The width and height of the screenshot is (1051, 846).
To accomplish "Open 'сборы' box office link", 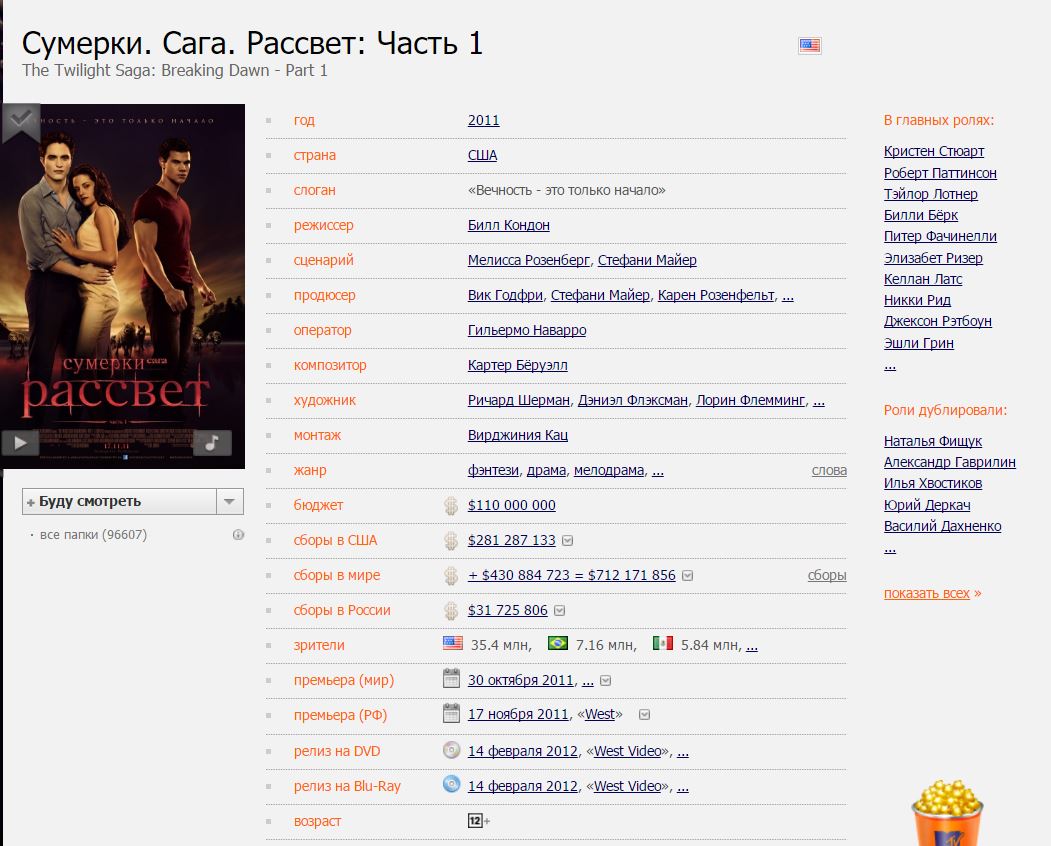I will click(x=827, y=575).
